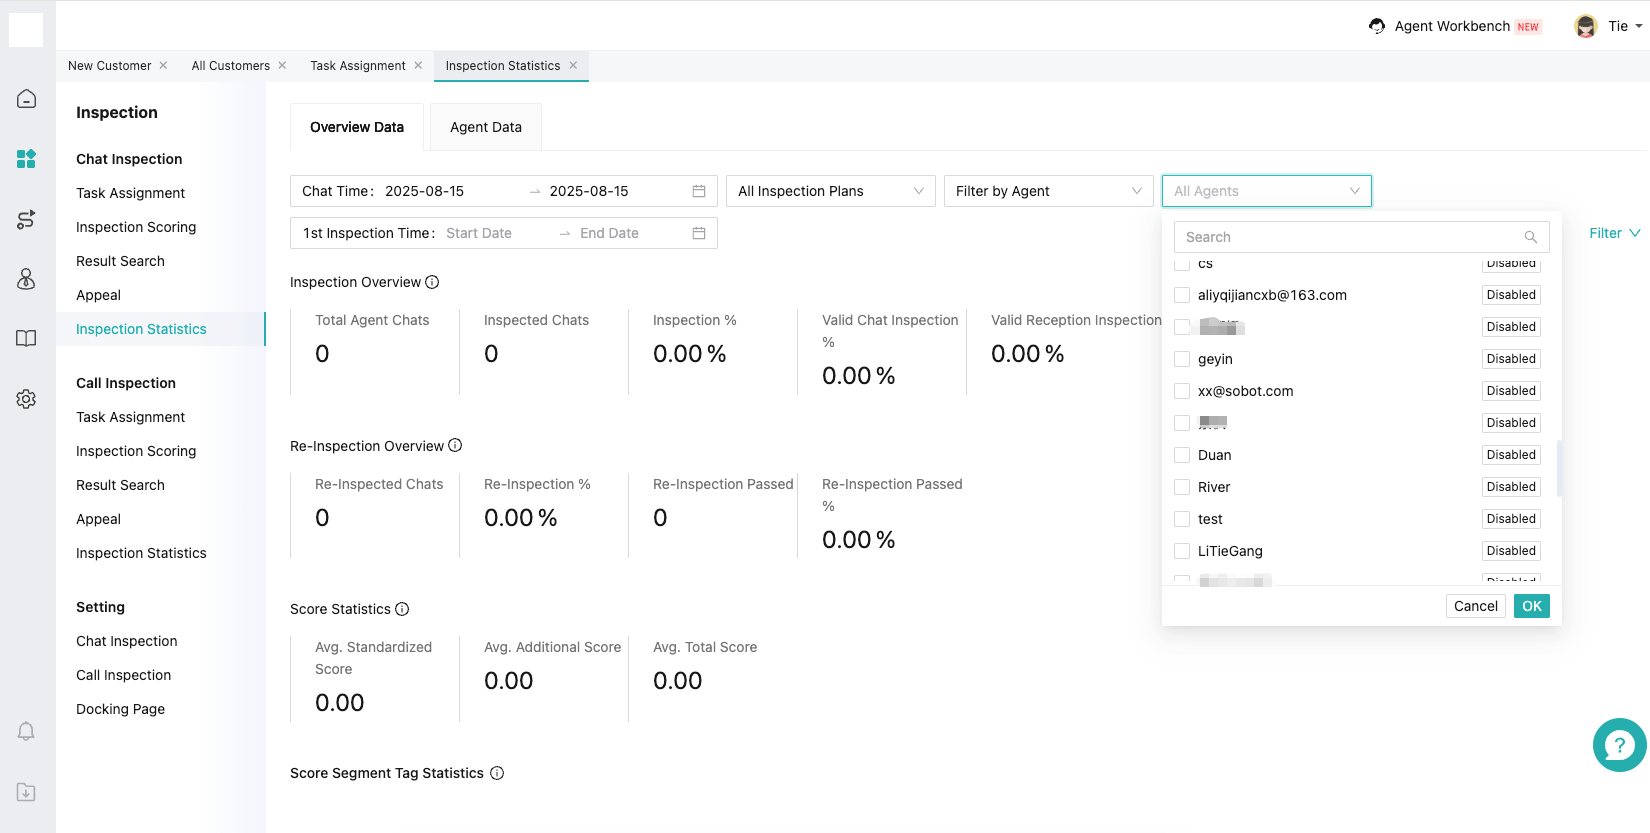
Task: Open Appeal under Call Inspection
Action: (x=98, y=519)
